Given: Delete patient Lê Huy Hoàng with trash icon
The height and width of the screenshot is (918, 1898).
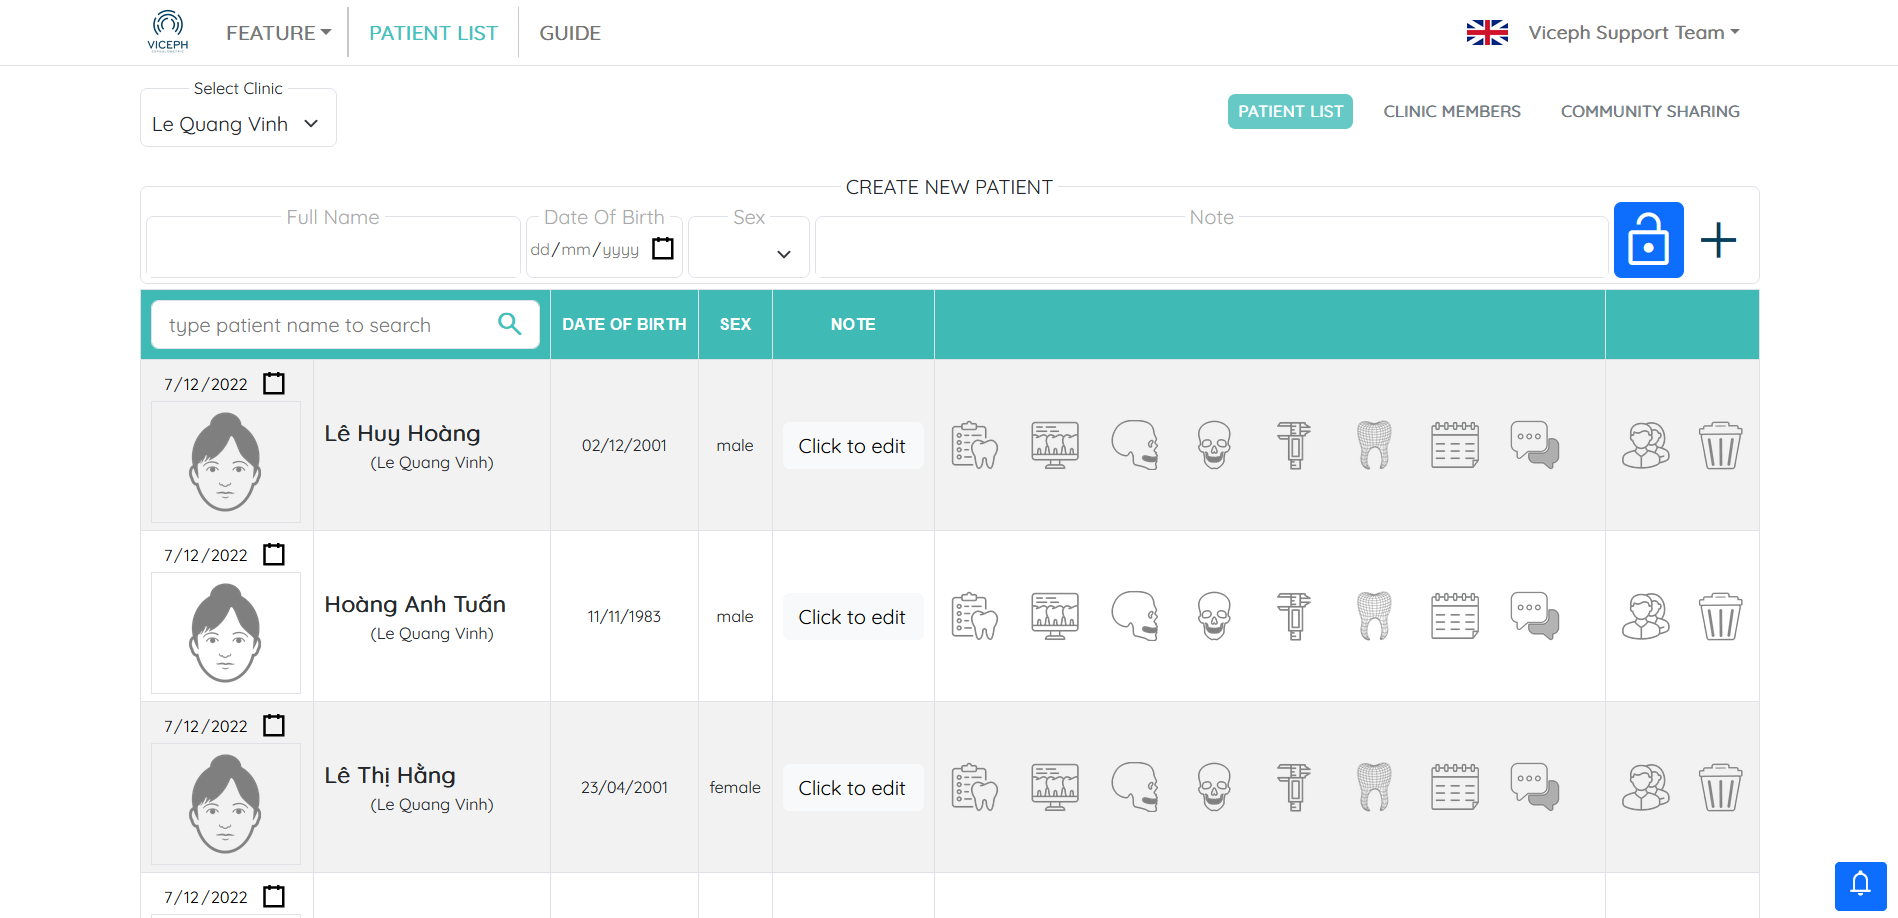Looking at the screenshot, I should [x=1721, y=445].
